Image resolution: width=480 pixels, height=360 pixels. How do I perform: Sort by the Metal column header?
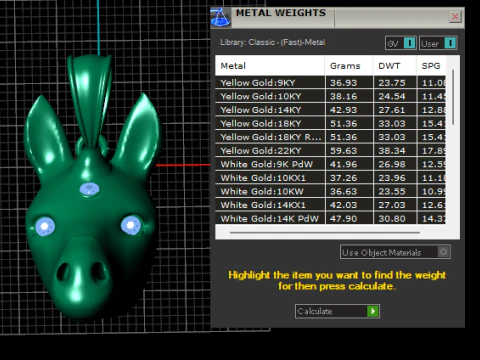pos(270,66)
